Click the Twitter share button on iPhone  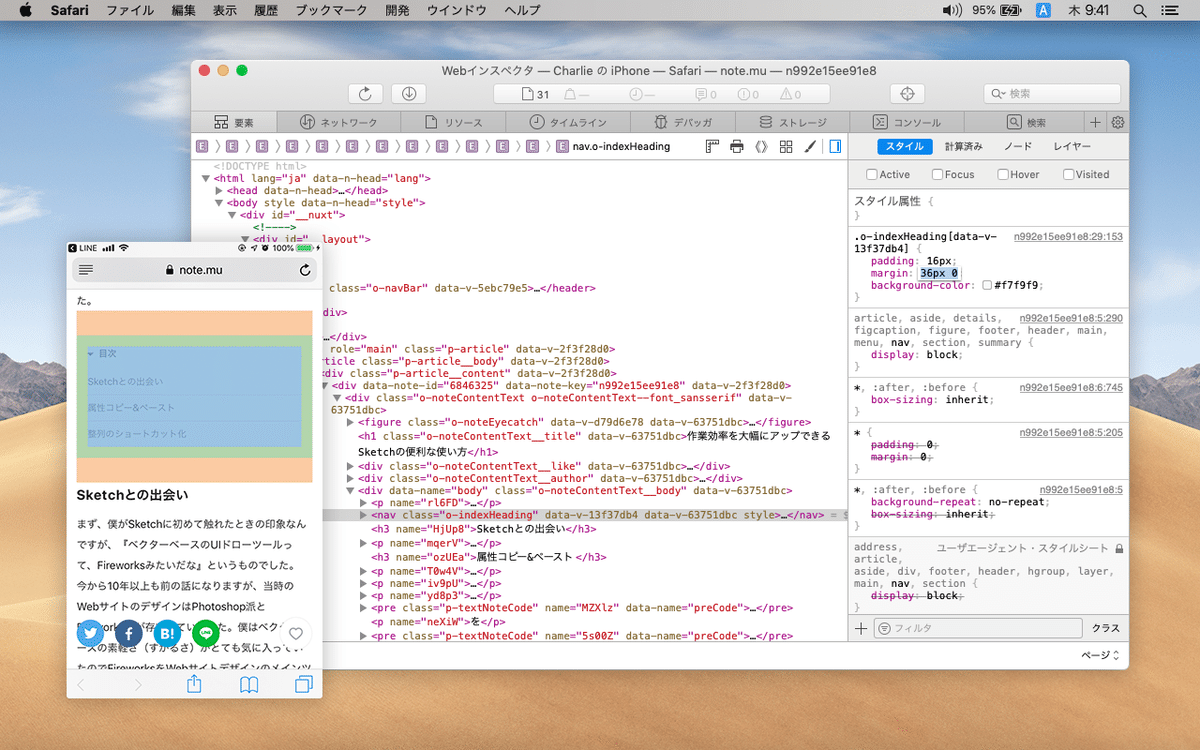click(x=91, y=633)
